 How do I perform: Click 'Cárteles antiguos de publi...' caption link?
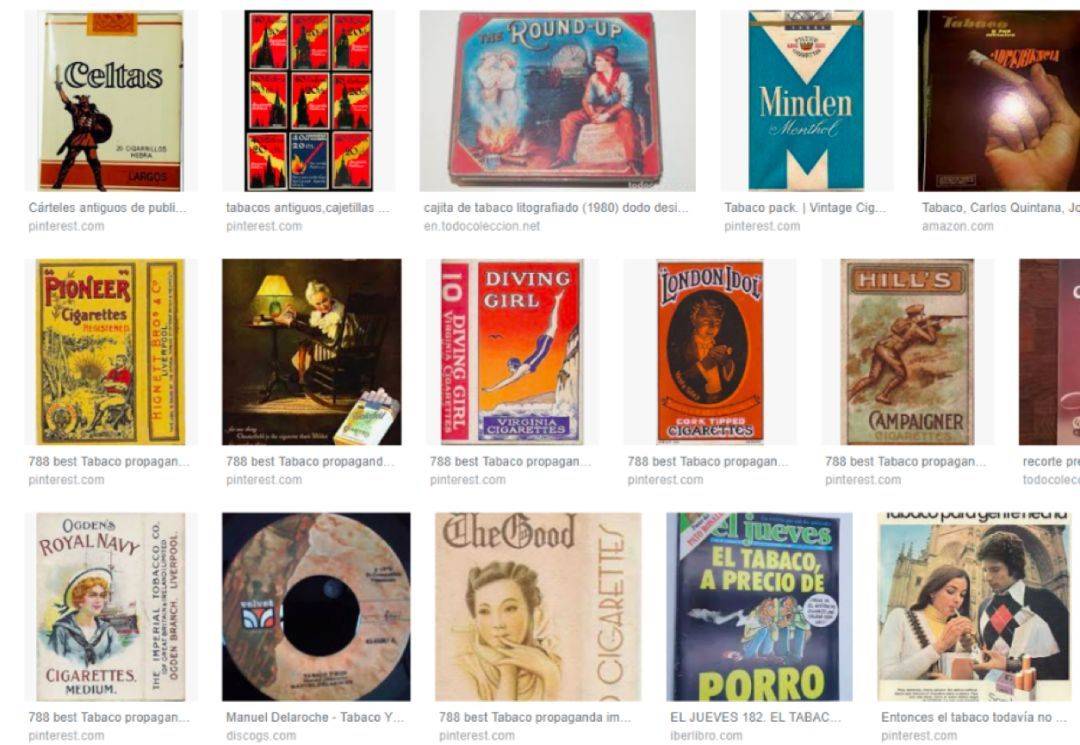(107, 207)
